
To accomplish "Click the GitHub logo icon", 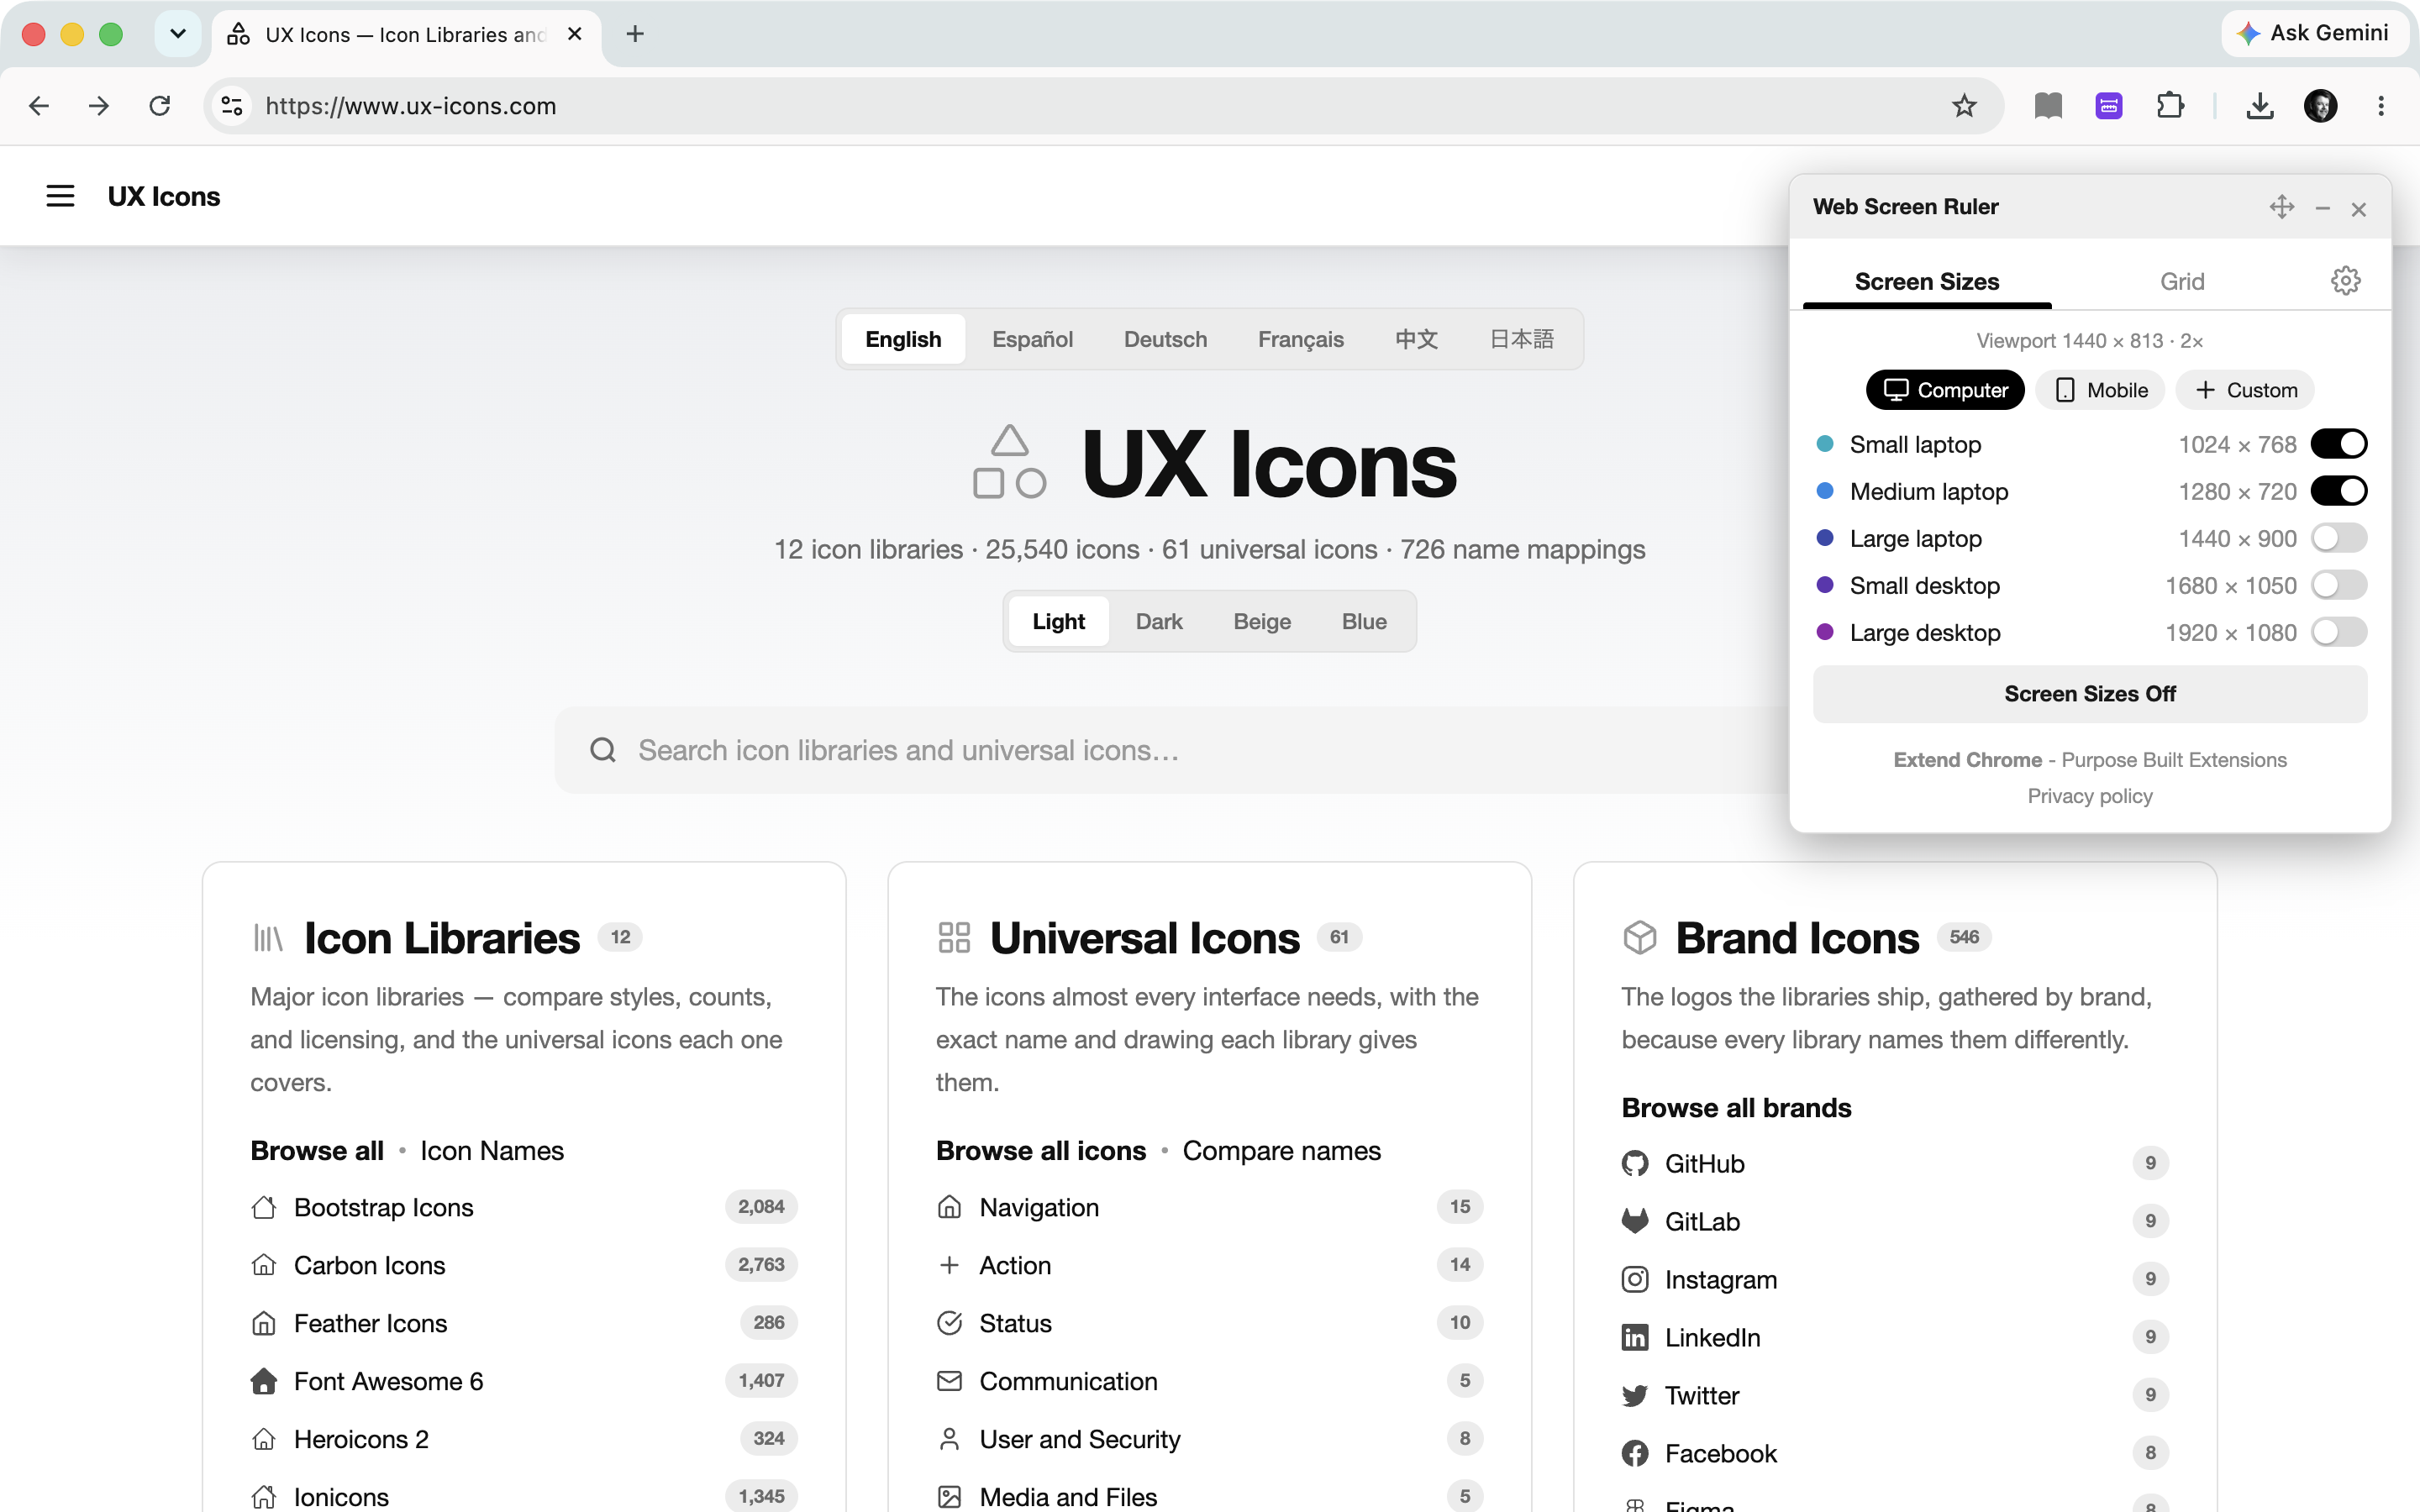I will (1635, 1163).
